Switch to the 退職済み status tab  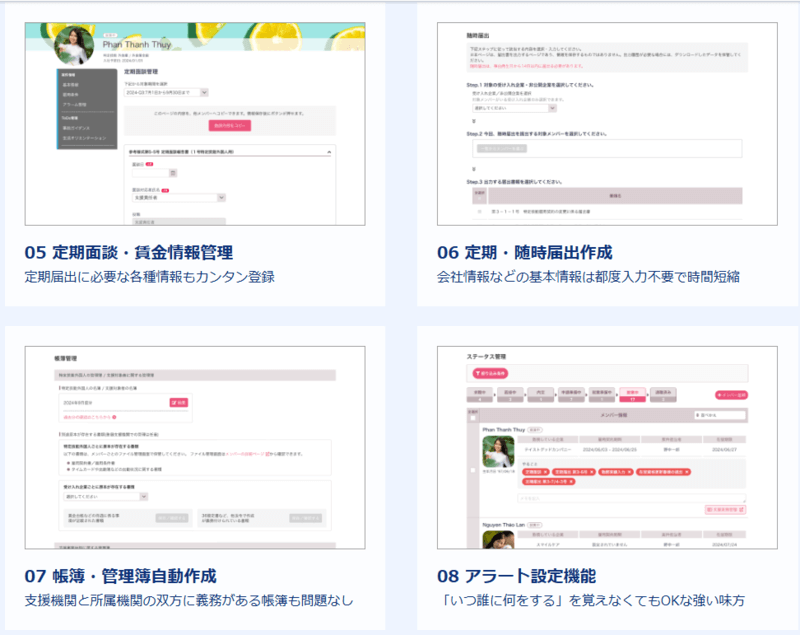pos(663,392)
